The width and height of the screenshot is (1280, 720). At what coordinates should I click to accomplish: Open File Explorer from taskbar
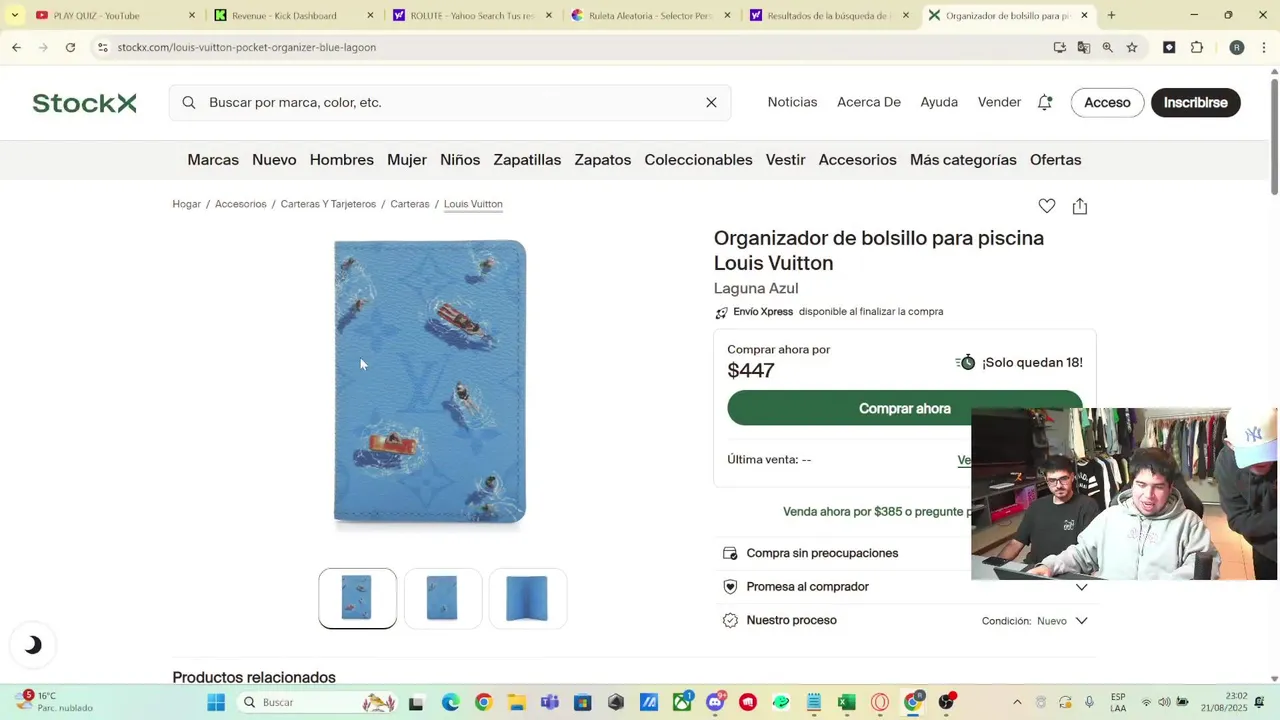point(516,702)
